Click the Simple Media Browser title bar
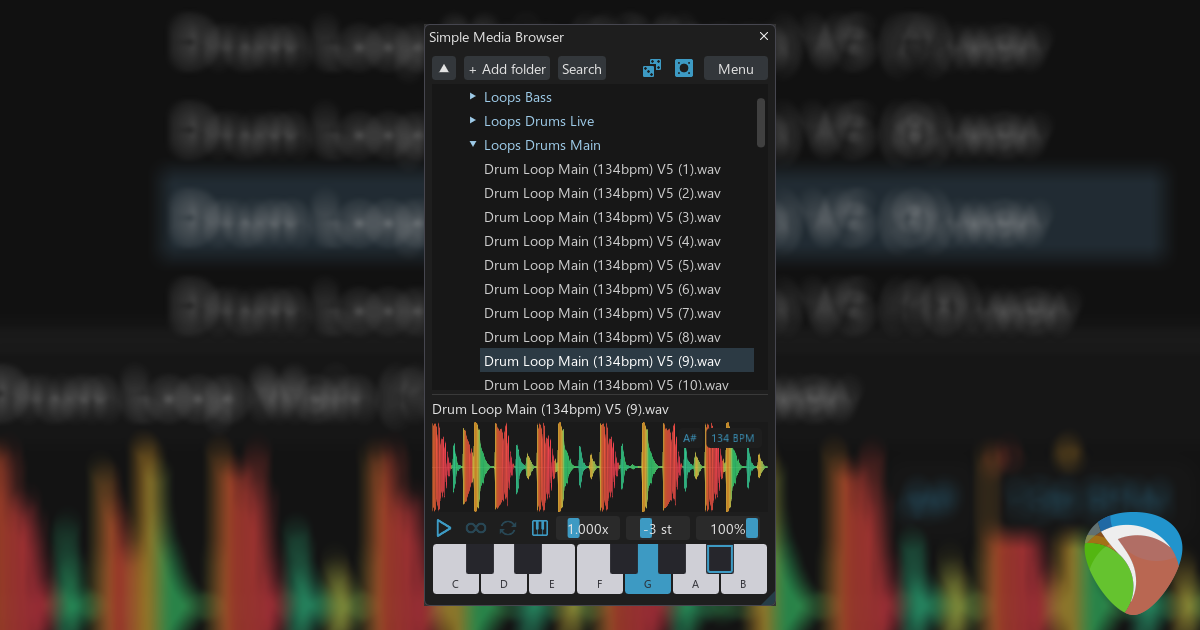 (x=600, y=37)
